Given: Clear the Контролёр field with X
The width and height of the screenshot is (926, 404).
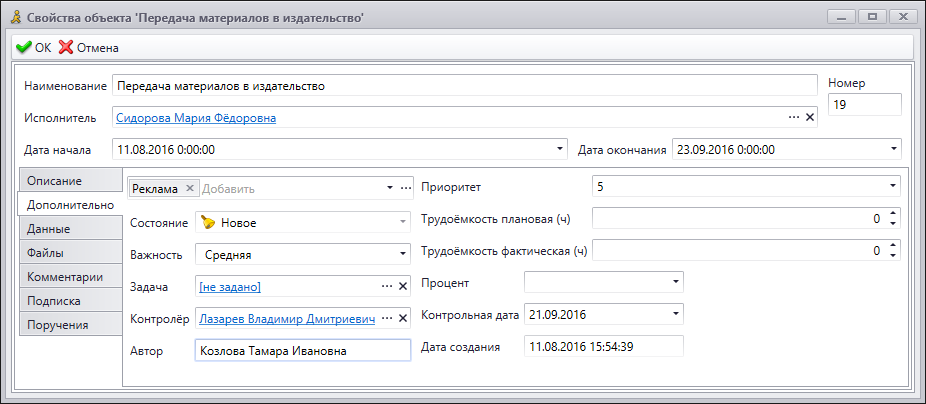Looking at the screenshot, I should (403, 318).
